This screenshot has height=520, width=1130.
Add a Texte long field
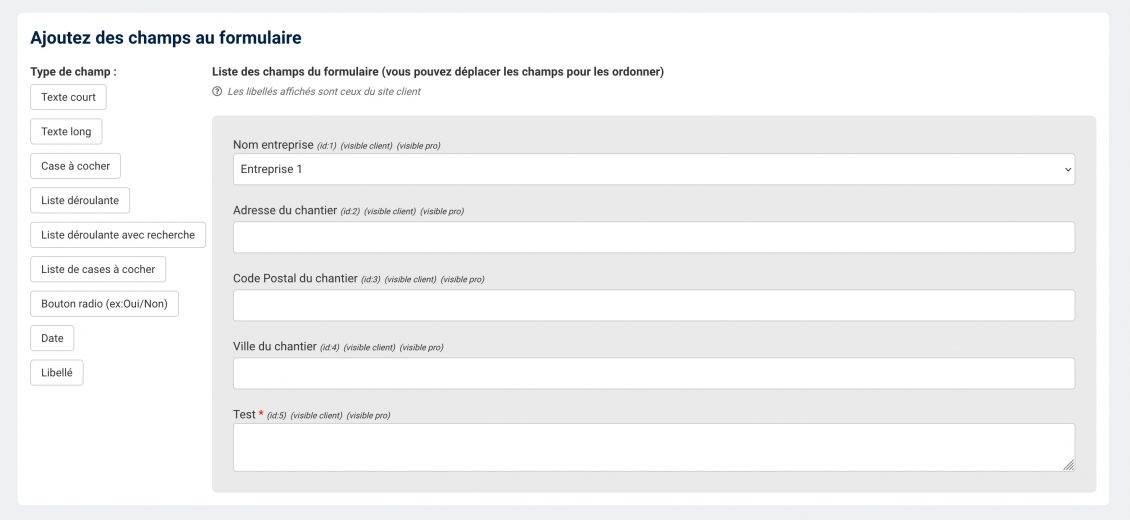click(x=66, y=131)
